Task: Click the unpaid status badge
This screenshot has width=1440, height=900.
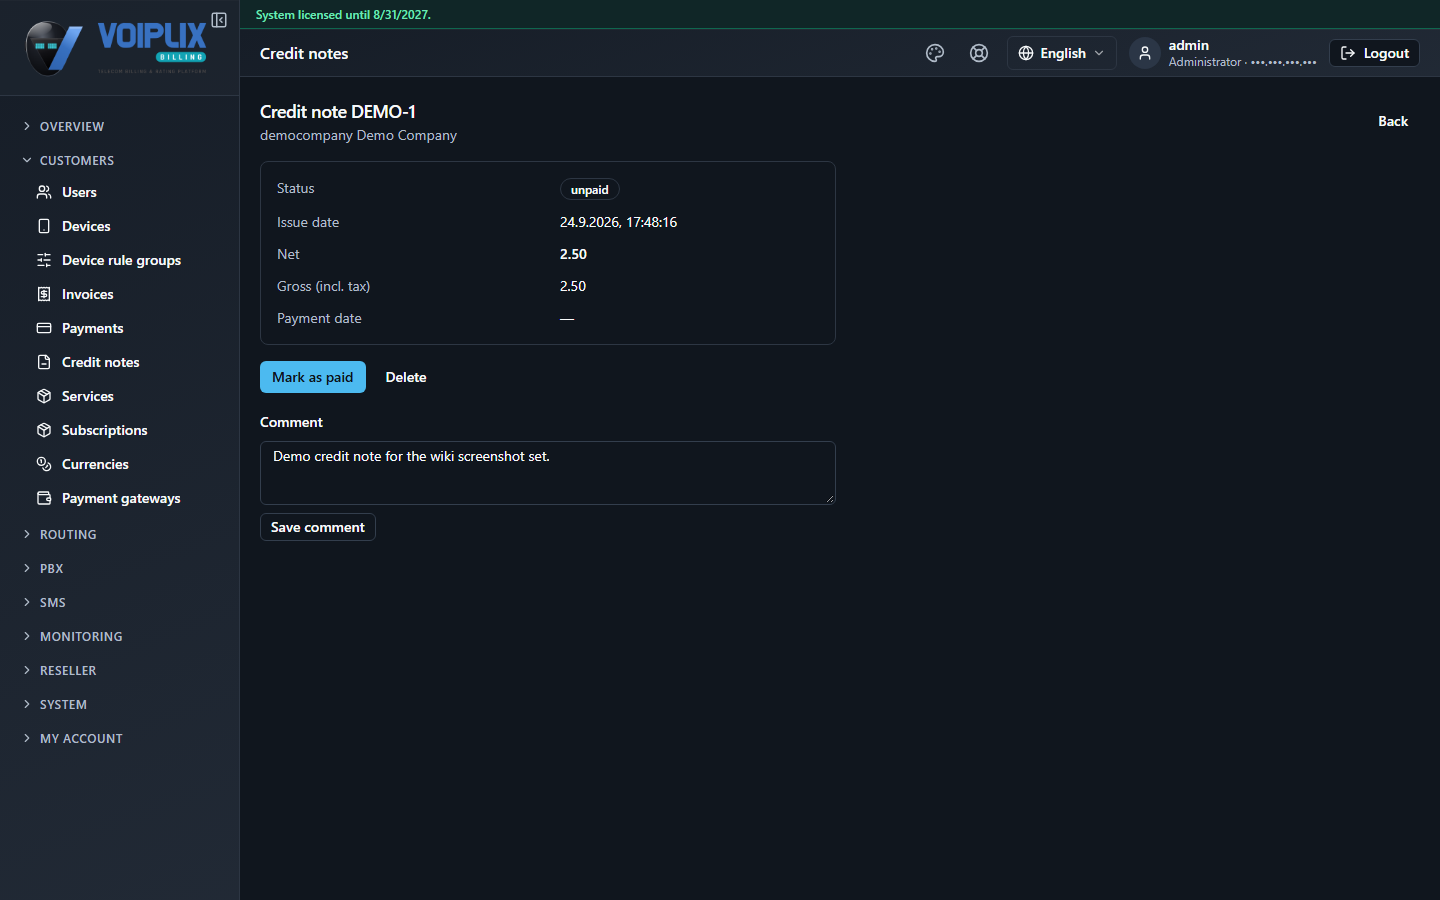Action: click(x=590, y=190)
